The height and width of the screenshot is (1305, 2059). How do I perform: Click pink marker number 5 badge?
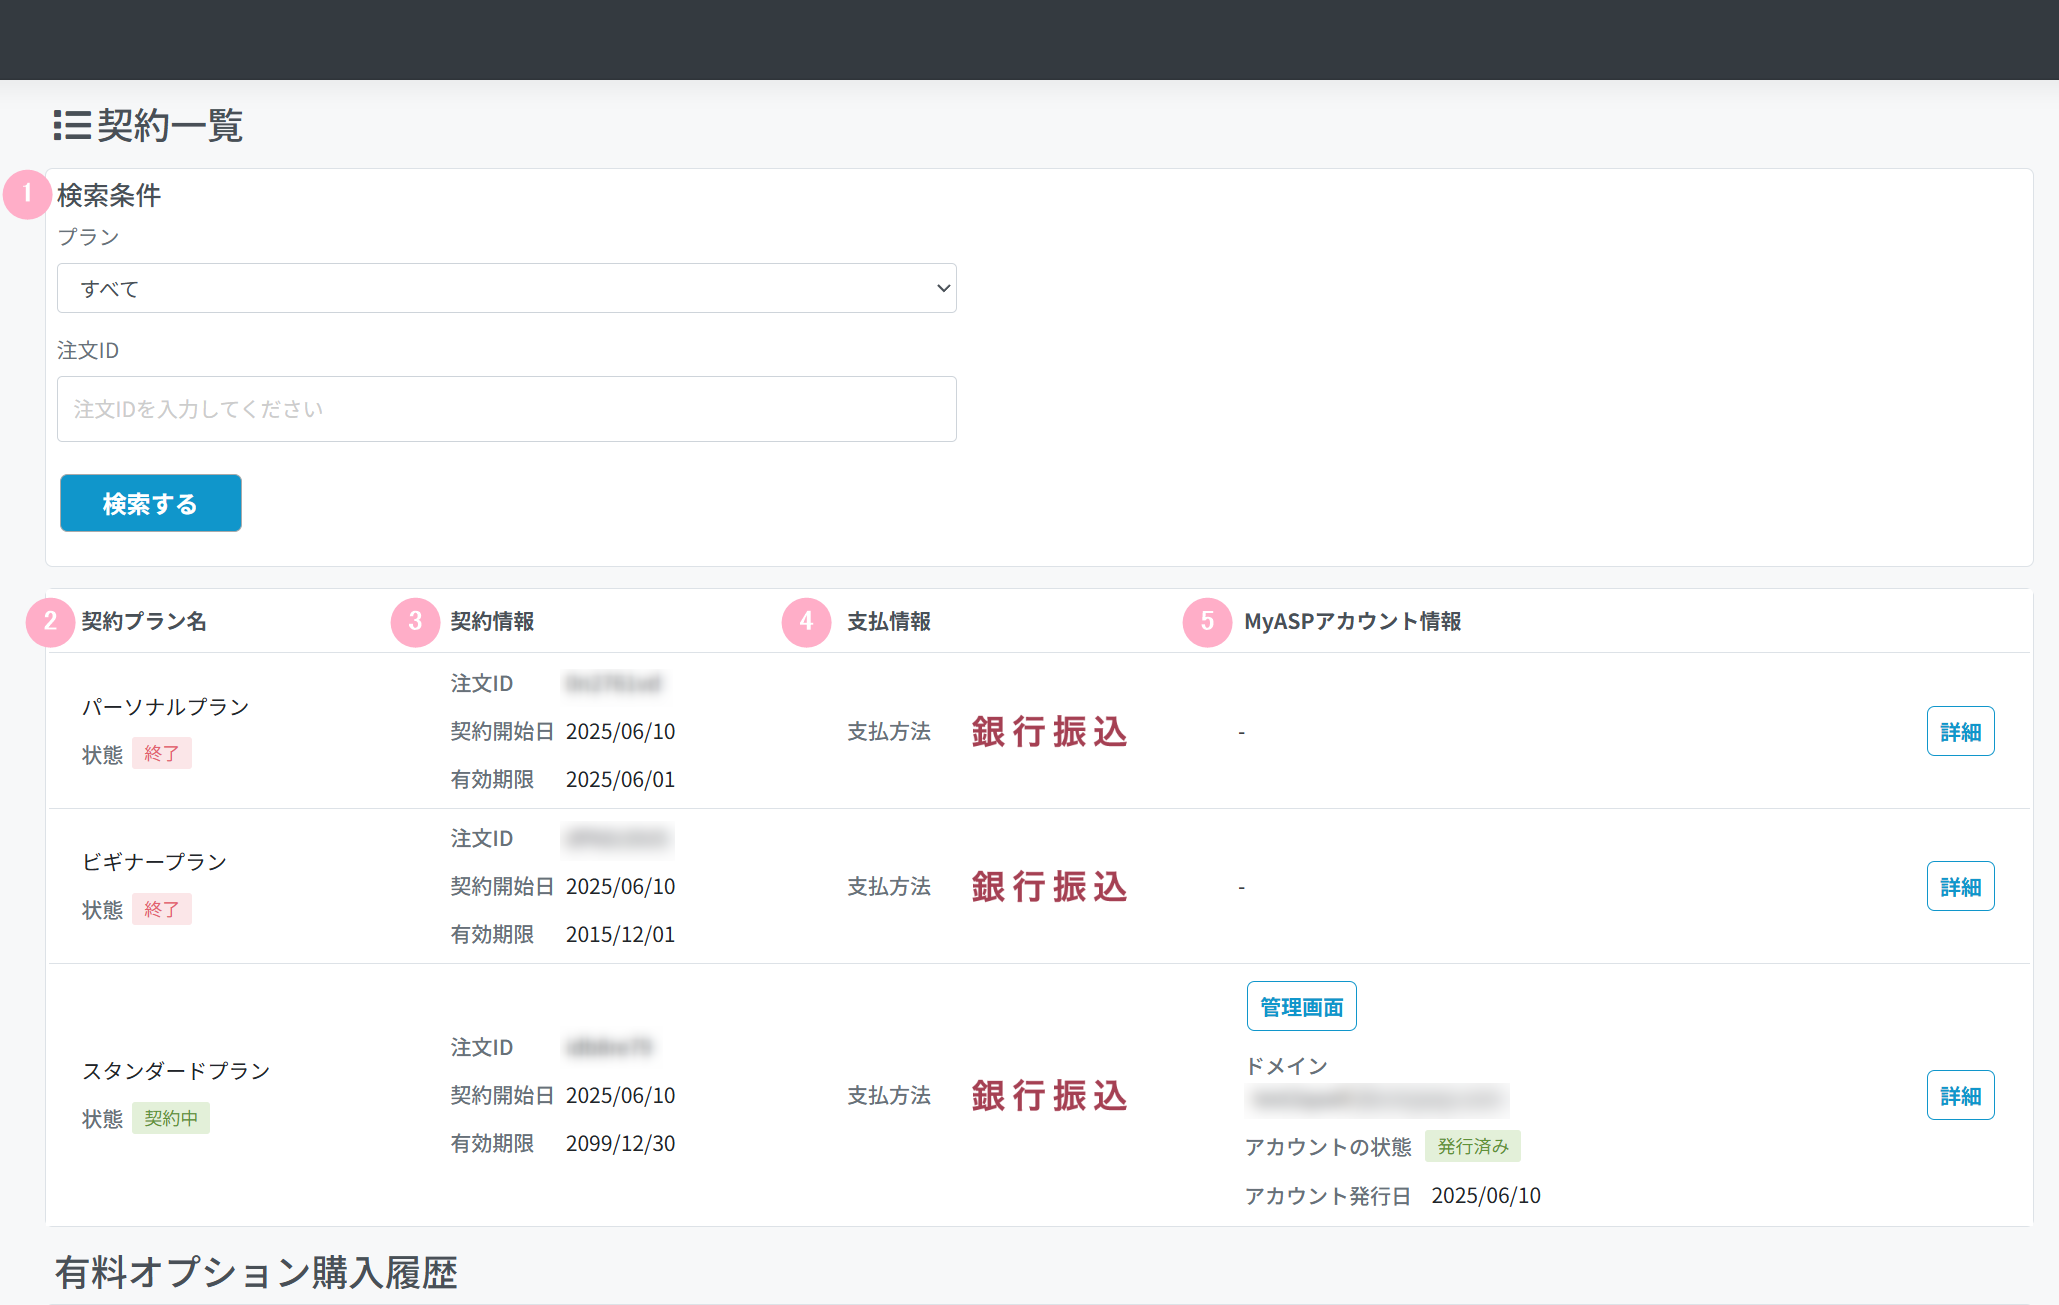coord(1207,622)
